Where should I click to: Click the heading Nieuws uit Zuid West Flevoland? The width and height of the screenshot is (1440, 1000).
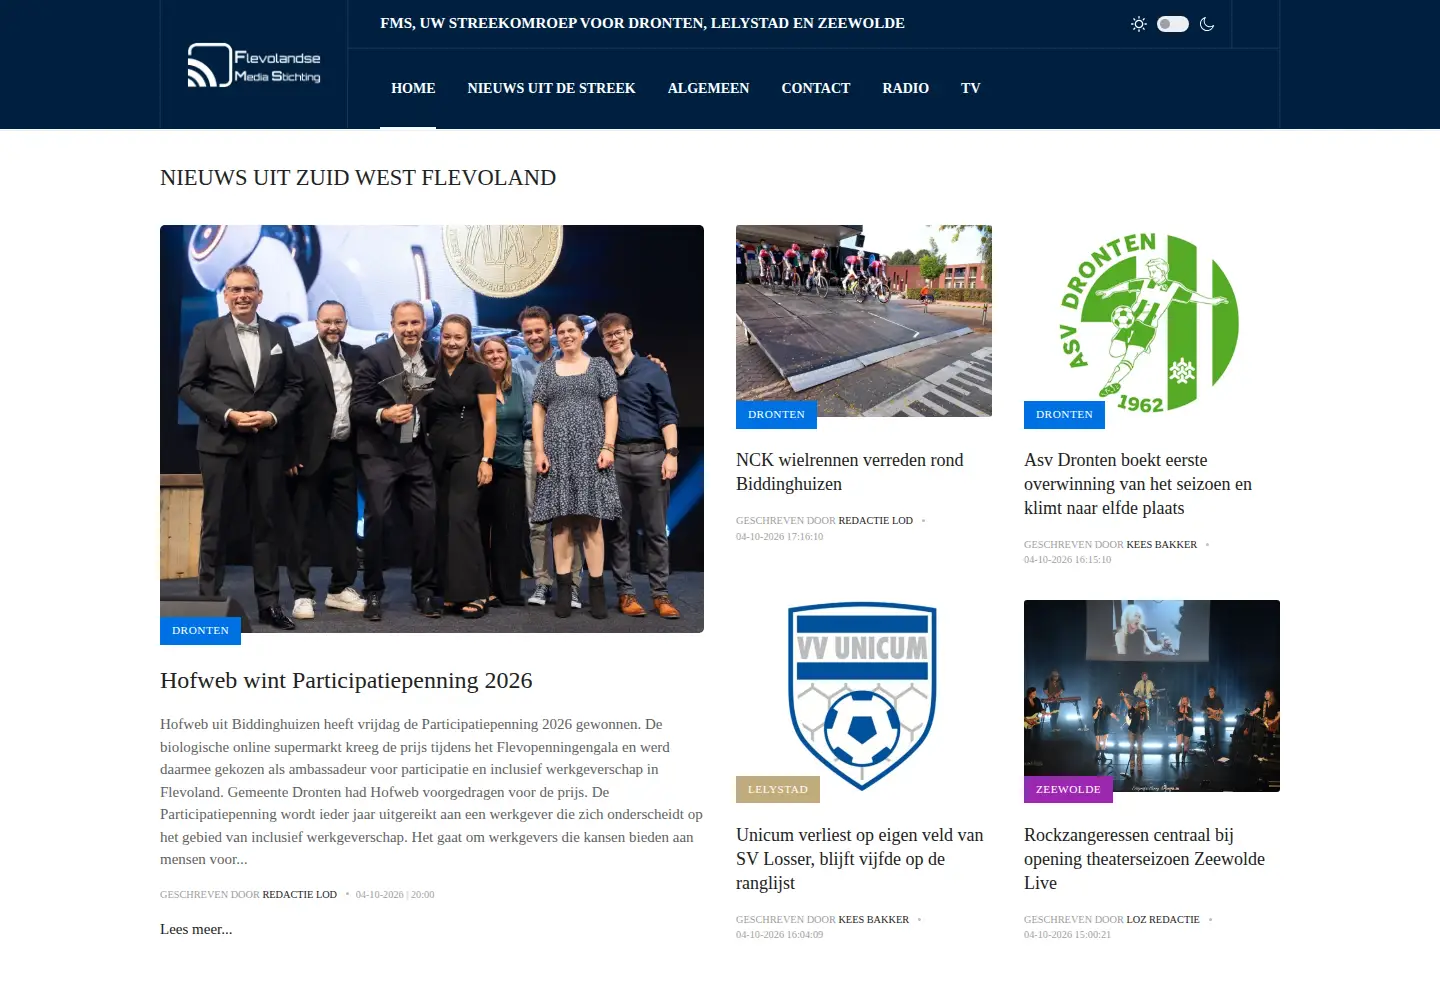point(358,177)
